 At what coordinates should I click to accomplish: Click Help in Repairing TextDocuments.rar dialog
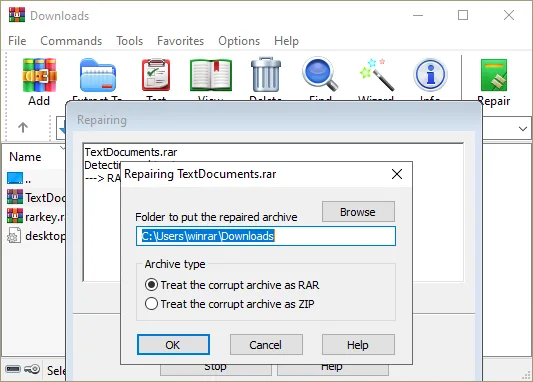point(358,345)
